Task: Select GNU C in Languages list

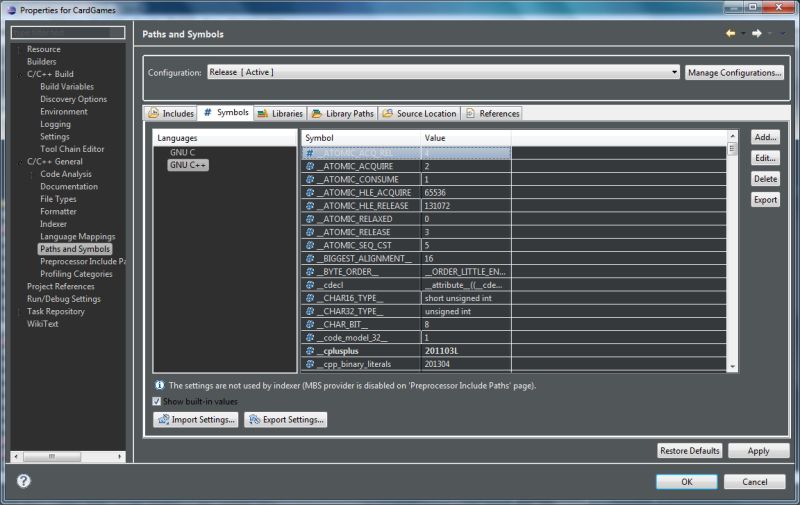Action: coord(182,152)
